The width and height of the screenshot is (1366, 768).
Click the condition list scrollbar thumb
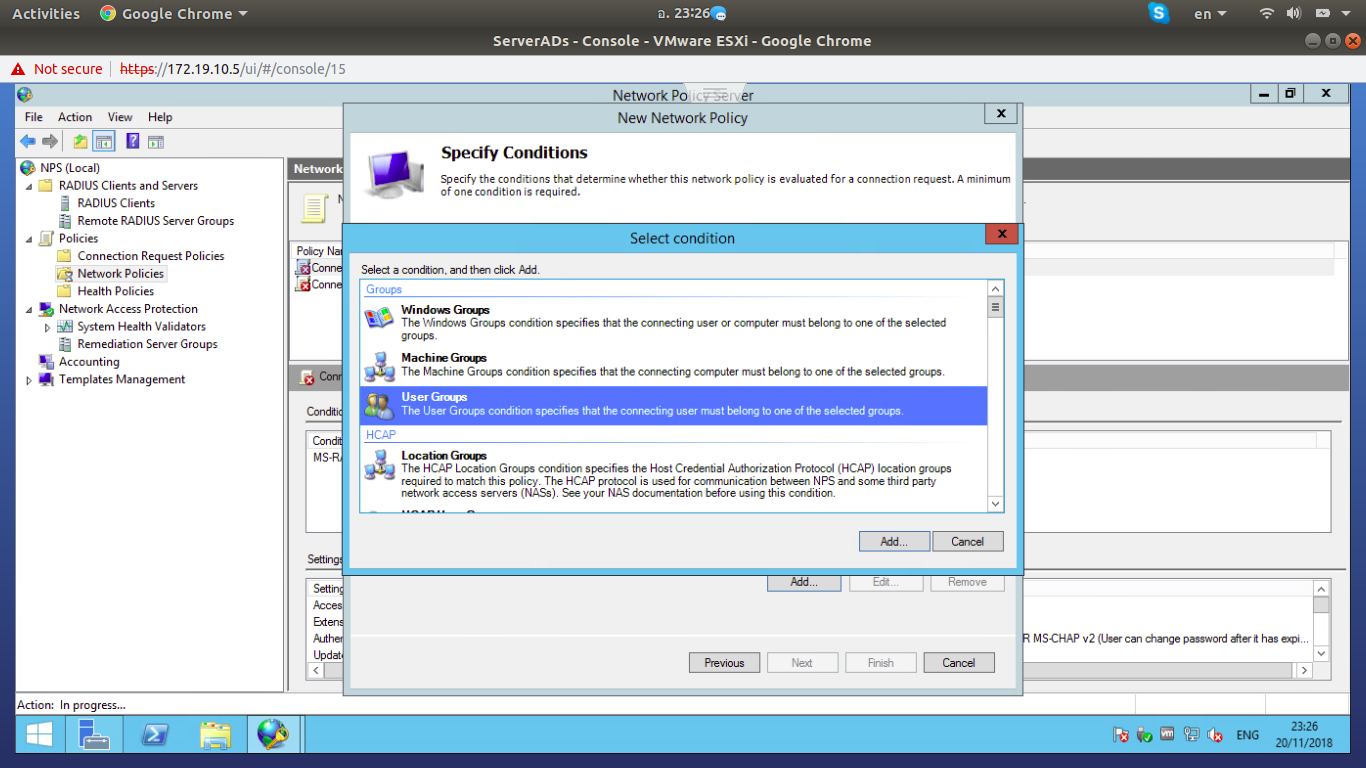click(995, 308)
